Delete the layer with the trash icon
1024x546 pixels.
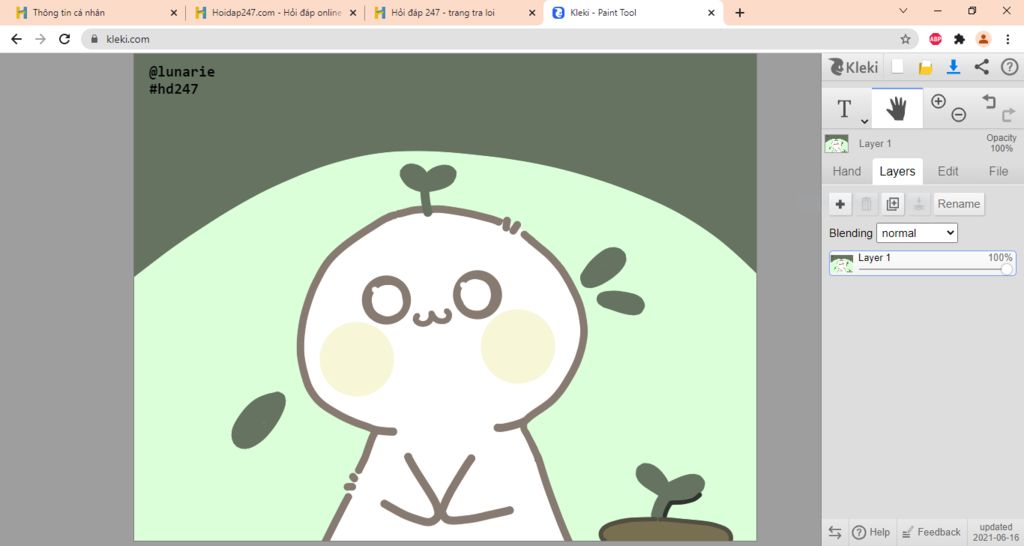(x=866, y=204)
